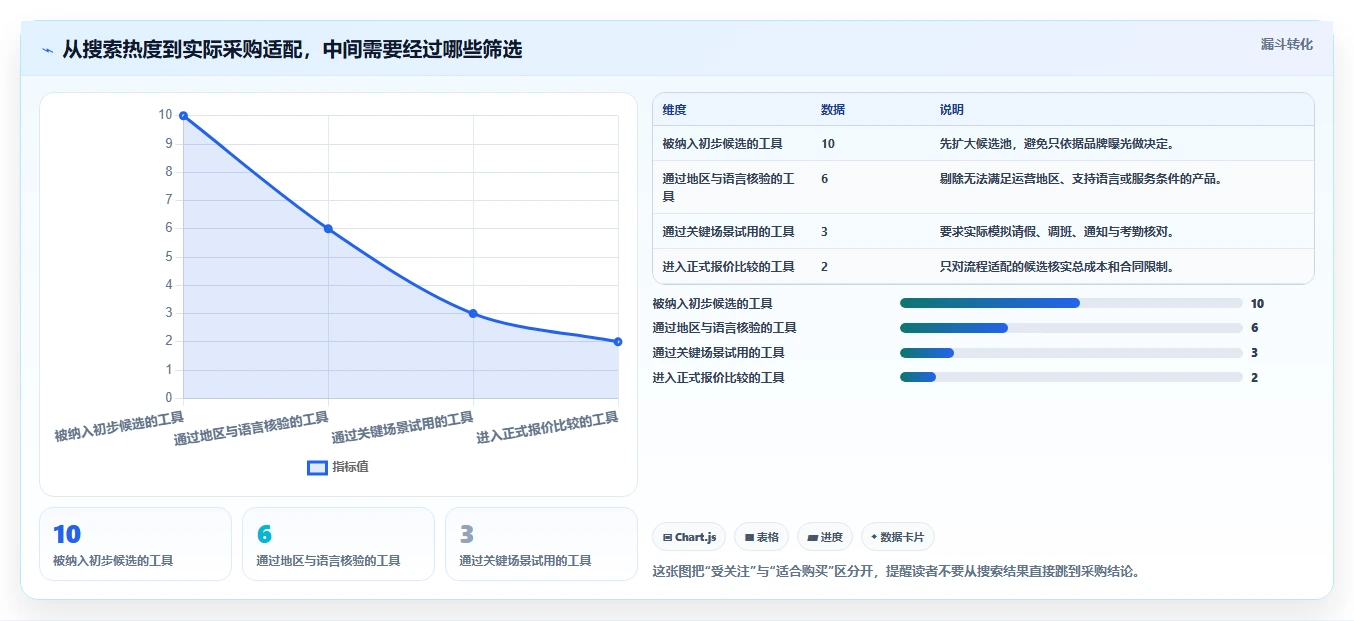The image size is (1354, 621).
Task: Click the 进度 tag
Action: click(825, 537)
